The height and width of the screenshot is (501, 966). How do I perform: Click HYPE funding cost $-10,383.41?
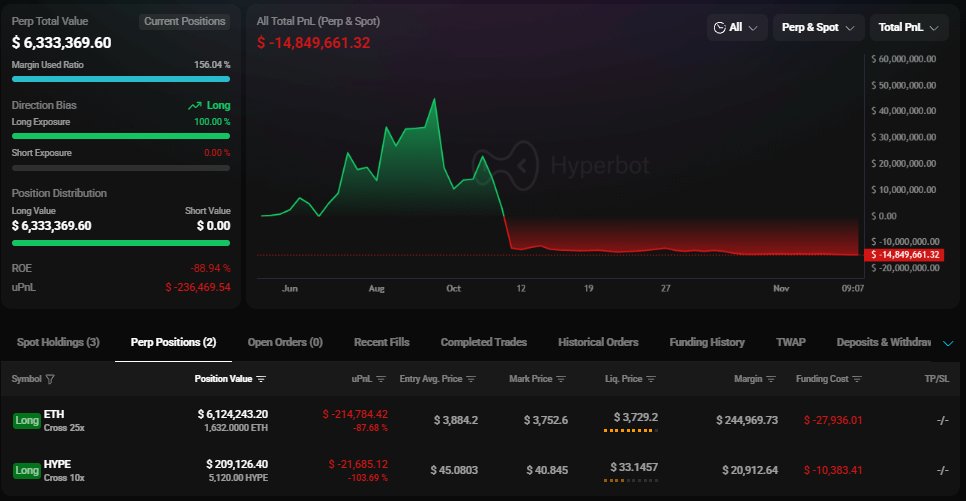[833, 470]
